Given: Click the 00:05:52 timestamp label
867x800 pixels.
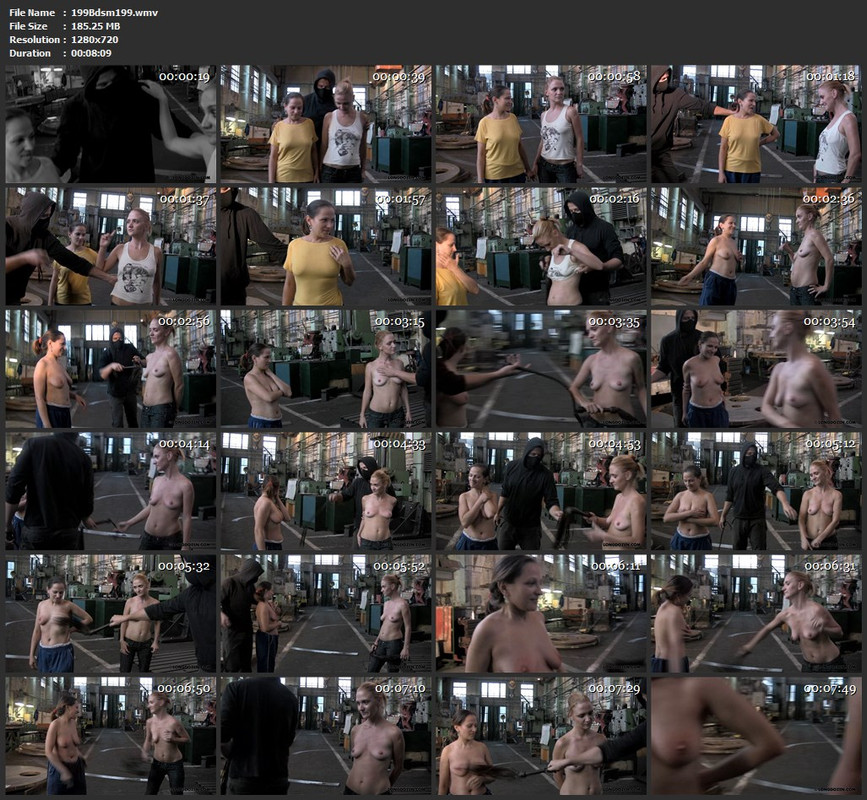Looking at the screenshot, I should point(399,566).
